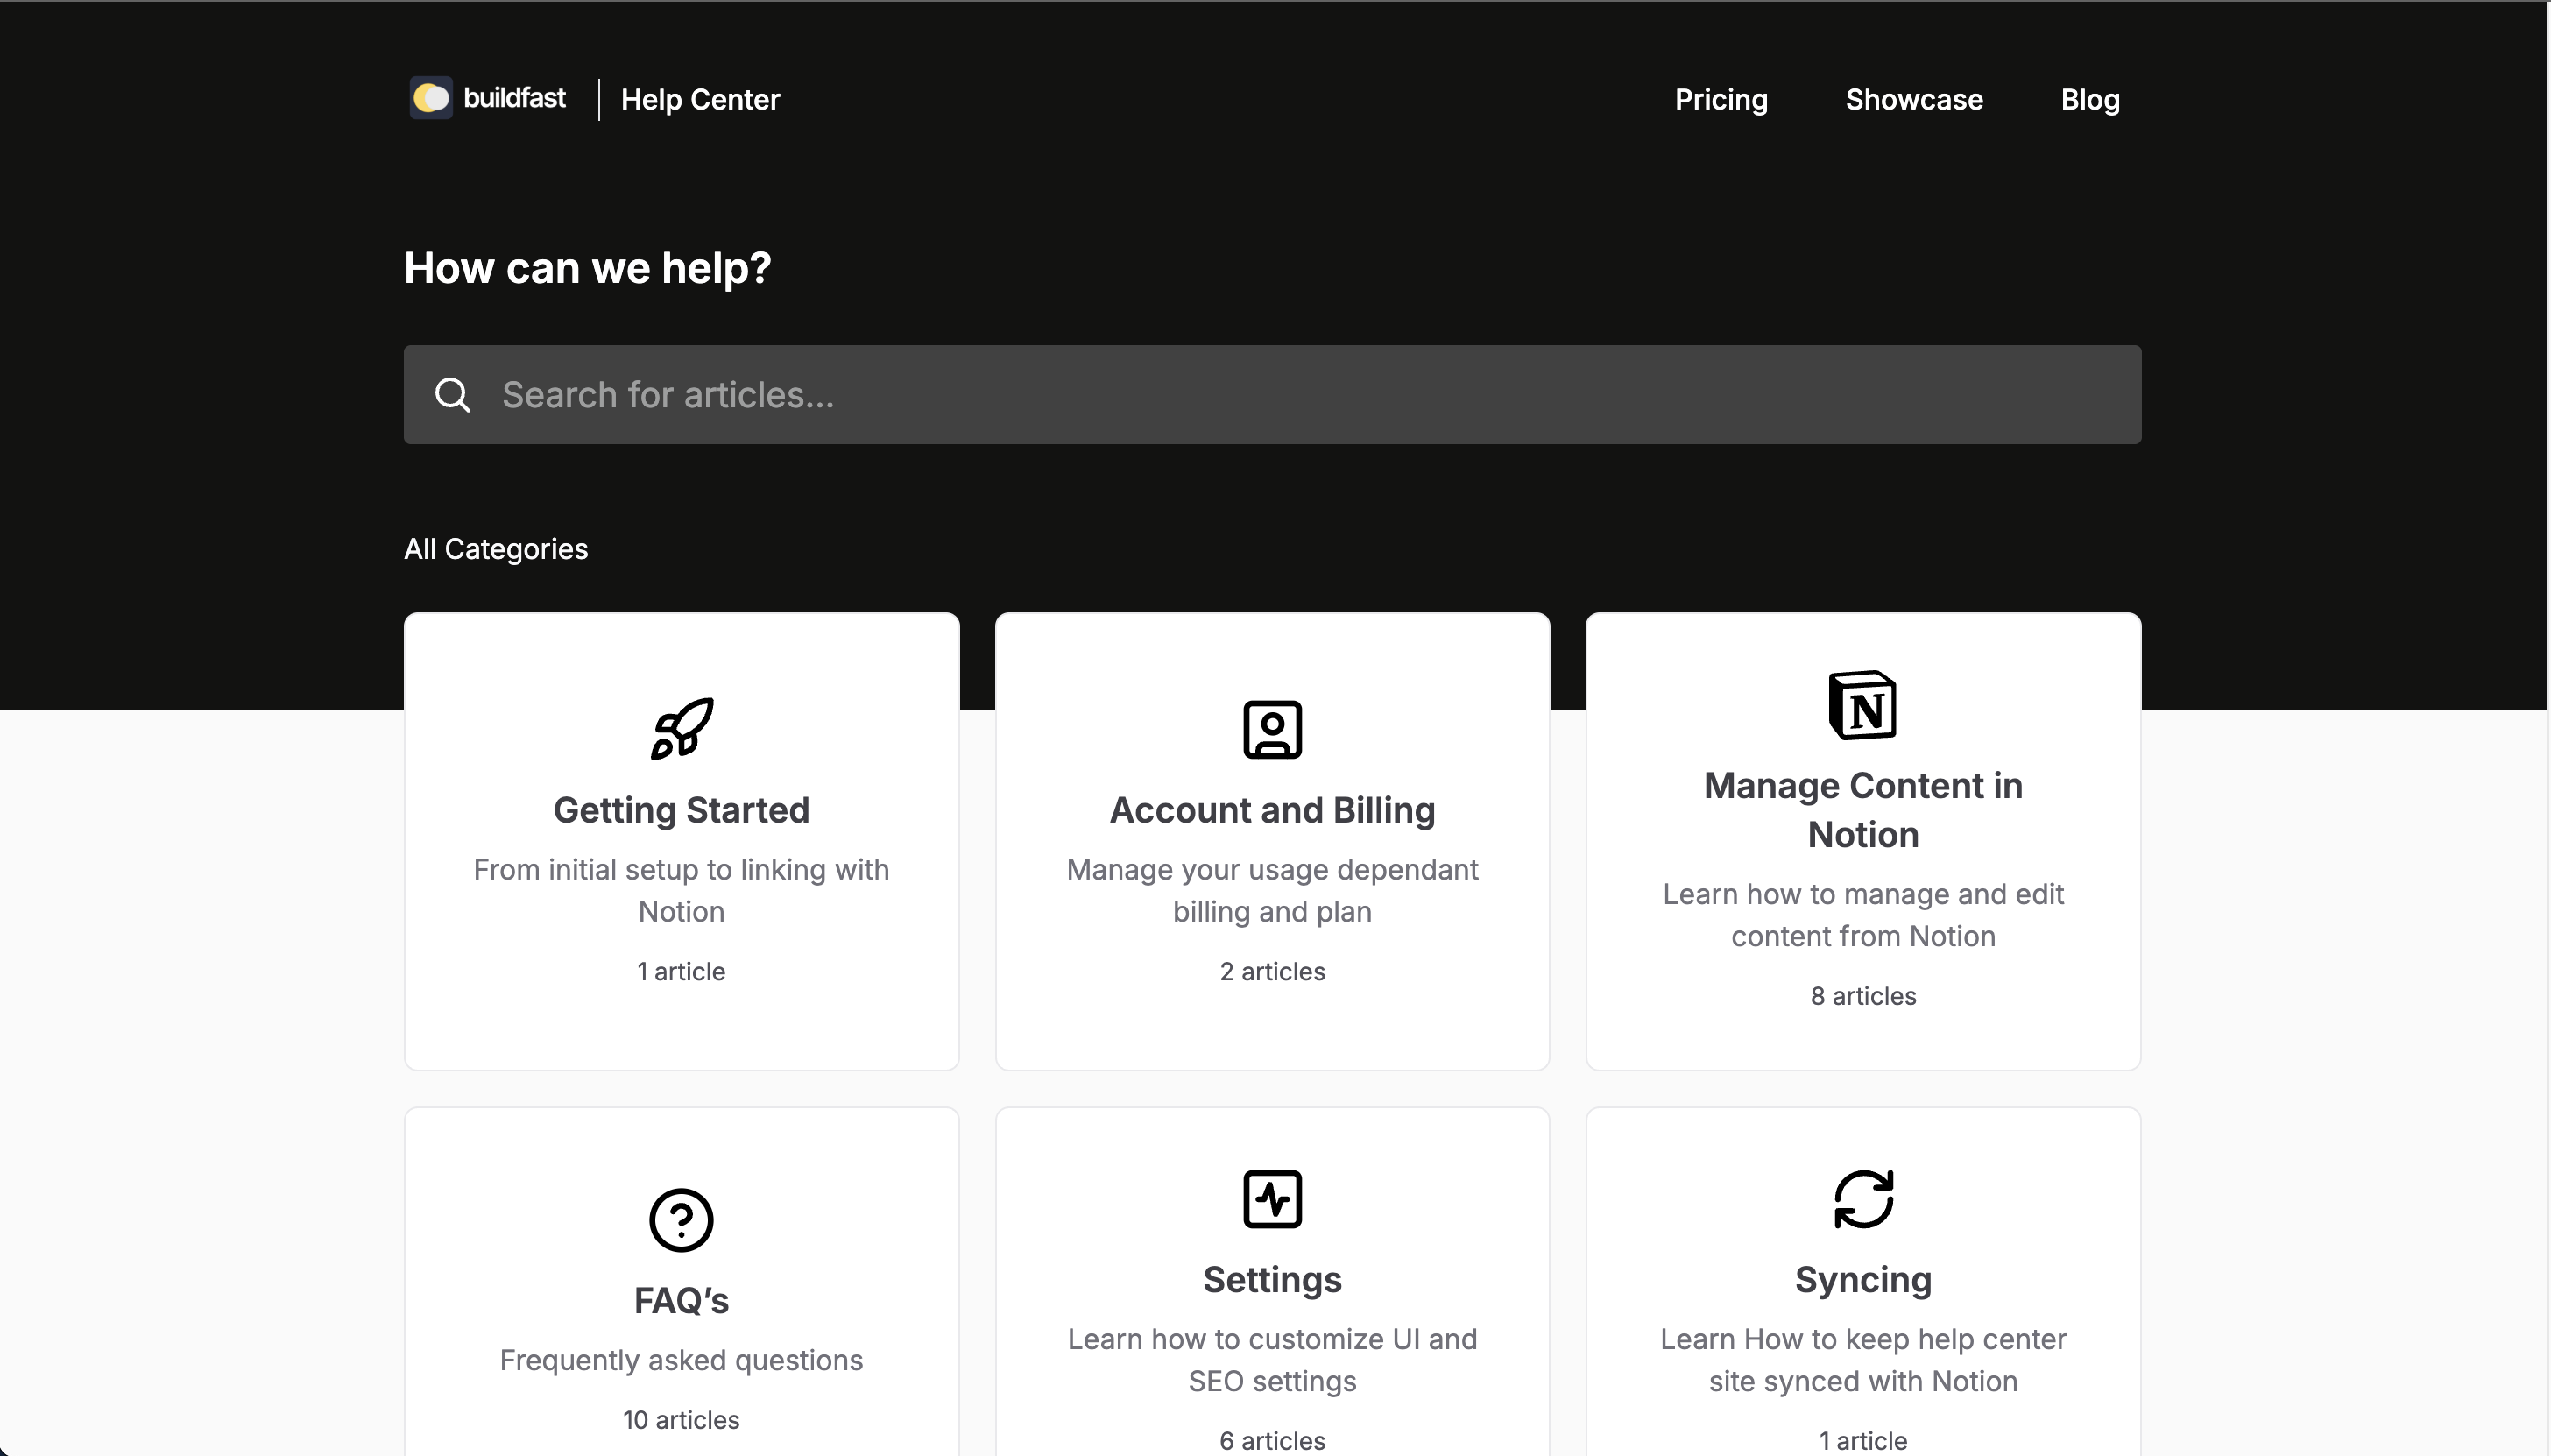Select the All Categories label
The height and width of the screenshot is (1456, 2551).
point(496,548)
